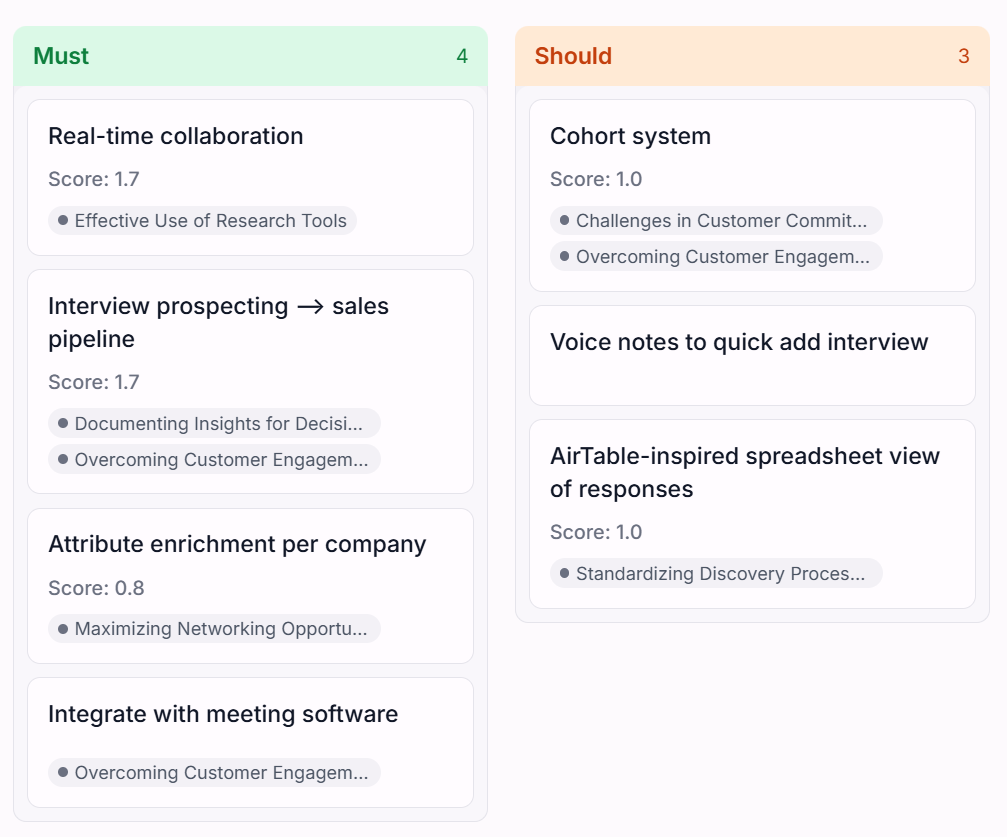Select the "Maximizing Networking Opportu..." tag

point(214,629)
